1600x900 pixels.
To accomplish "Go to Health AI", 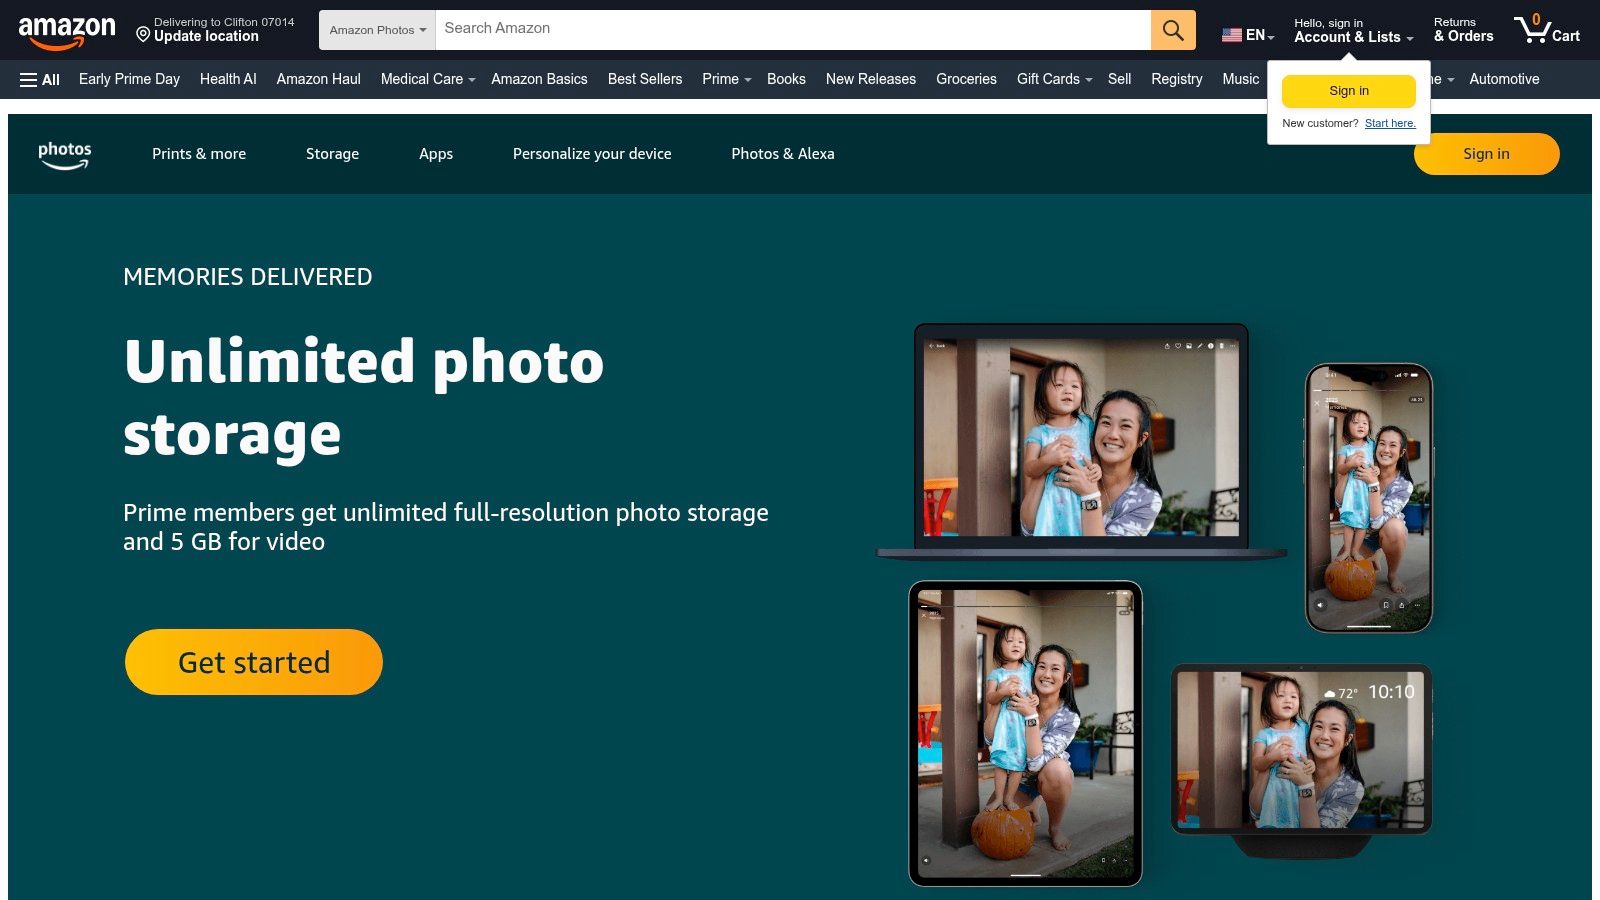I will 228,79.
